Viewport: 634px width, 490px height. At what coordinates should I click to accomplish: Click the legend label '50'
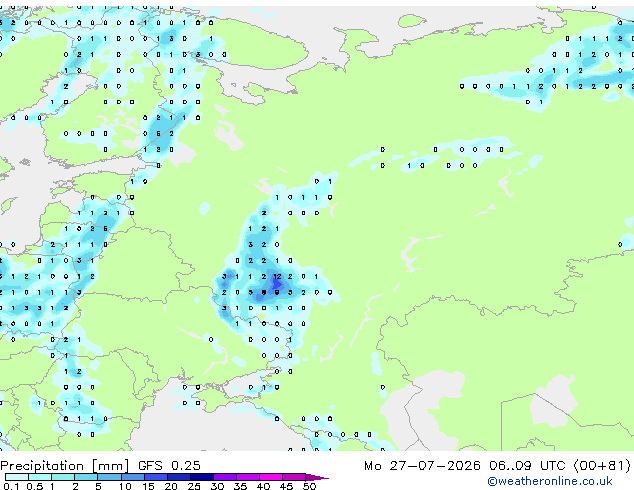tap(309, 486)
